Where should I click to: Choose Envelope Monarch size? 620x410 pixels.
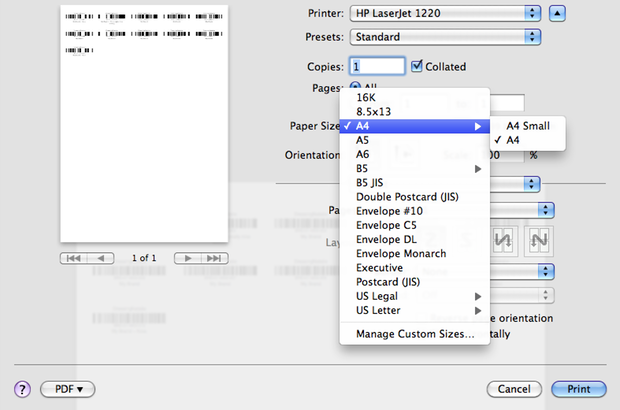414,254
